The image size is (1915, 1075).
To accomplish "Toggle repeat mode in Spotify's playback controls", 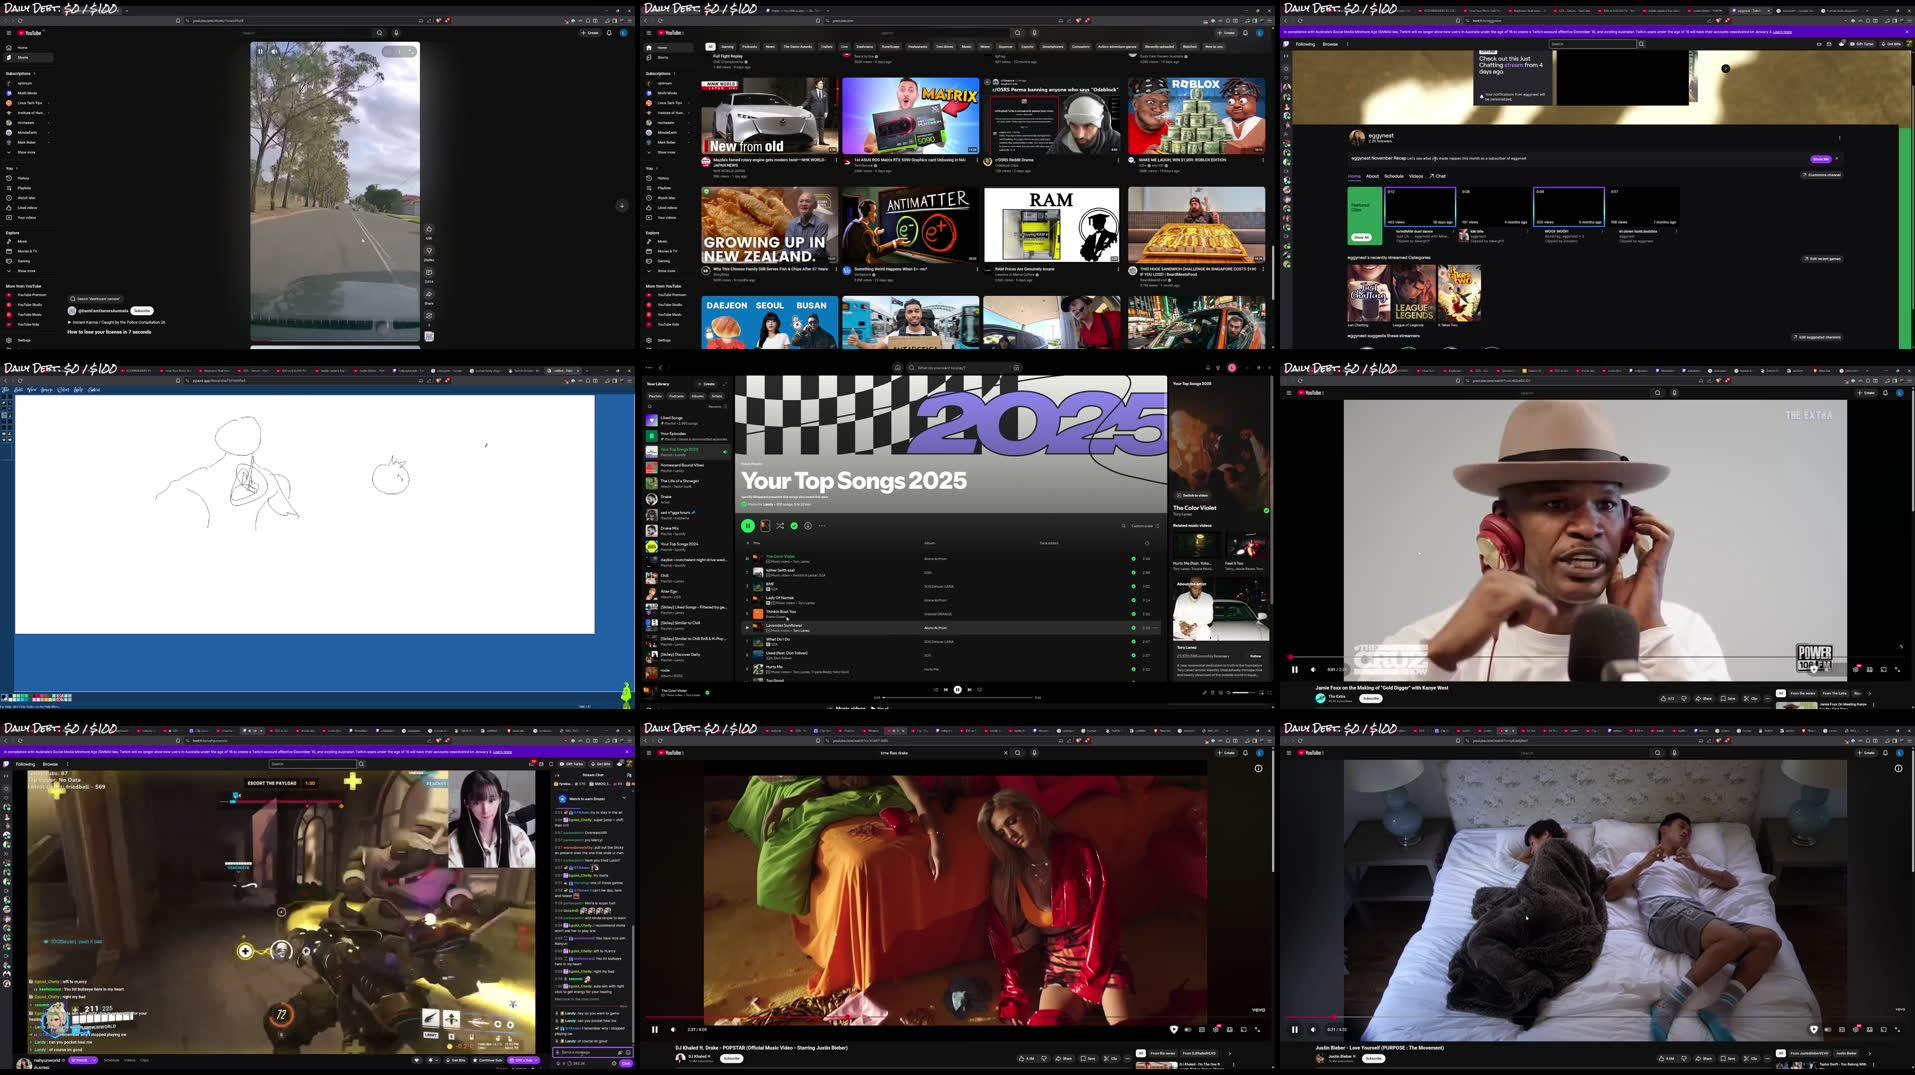I will [979, 690].
